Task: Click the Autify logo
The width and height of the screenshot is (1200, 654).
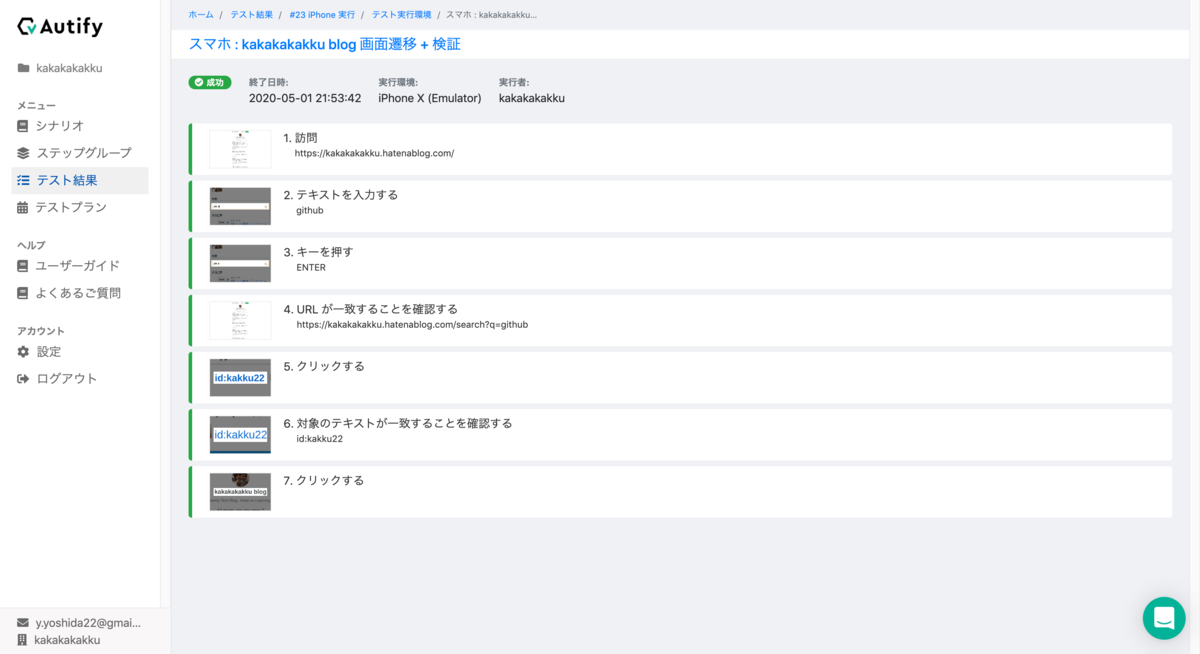Action: [x=59, y=27]
